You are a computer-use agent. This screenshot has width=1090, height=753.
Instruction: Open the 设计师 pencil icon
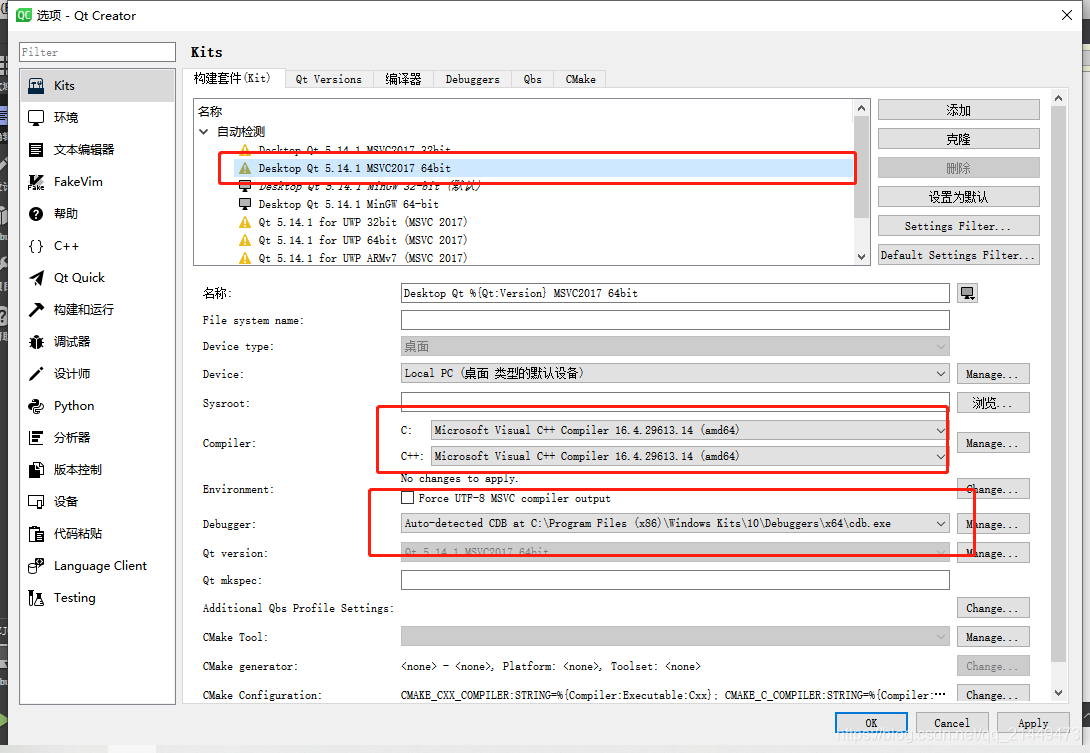click(36, 374)
